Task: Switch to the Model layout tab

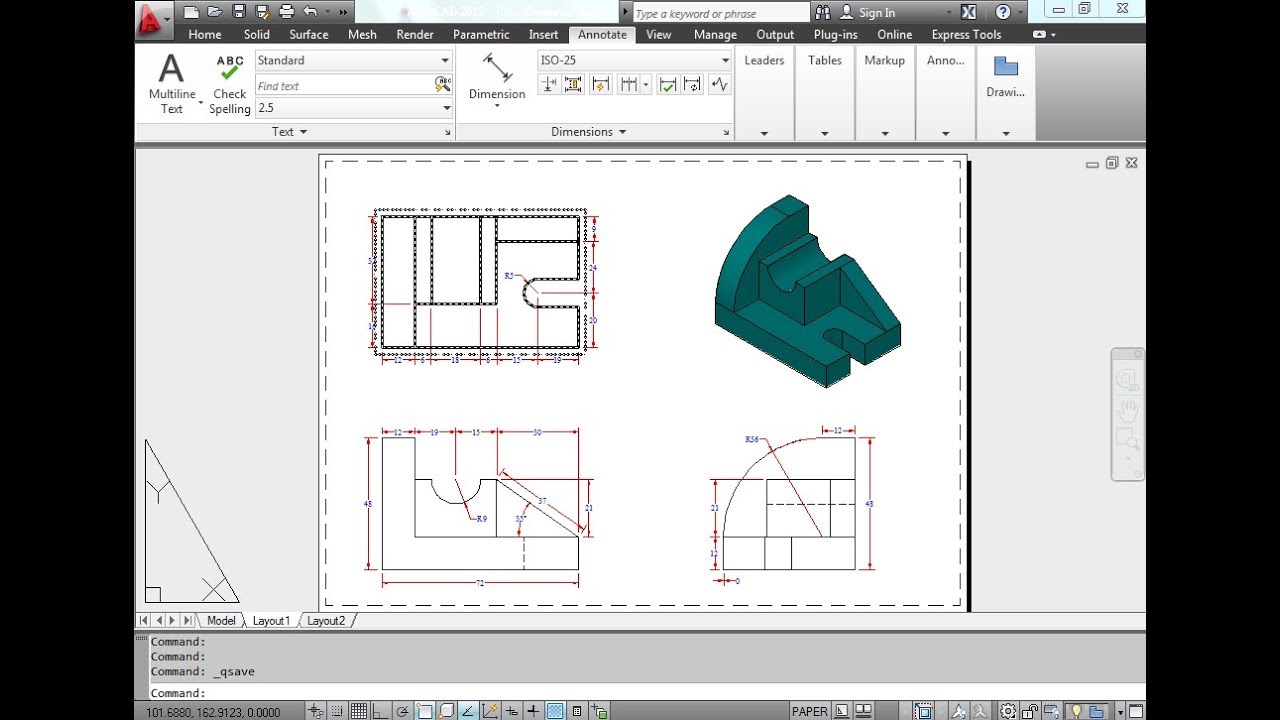Action: tap(221, 621)
